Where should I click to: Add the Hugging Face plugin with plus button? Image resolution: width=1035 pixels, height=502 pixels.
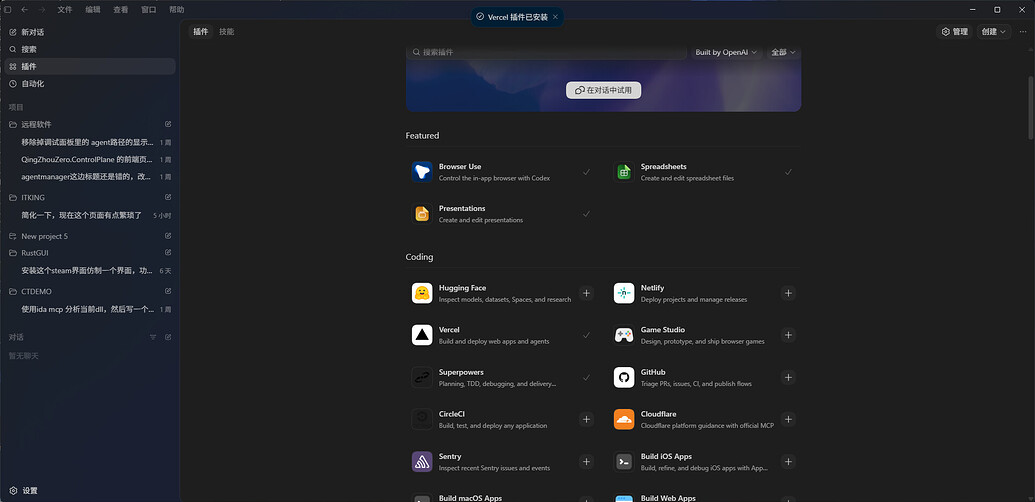[x=586, y=293]
